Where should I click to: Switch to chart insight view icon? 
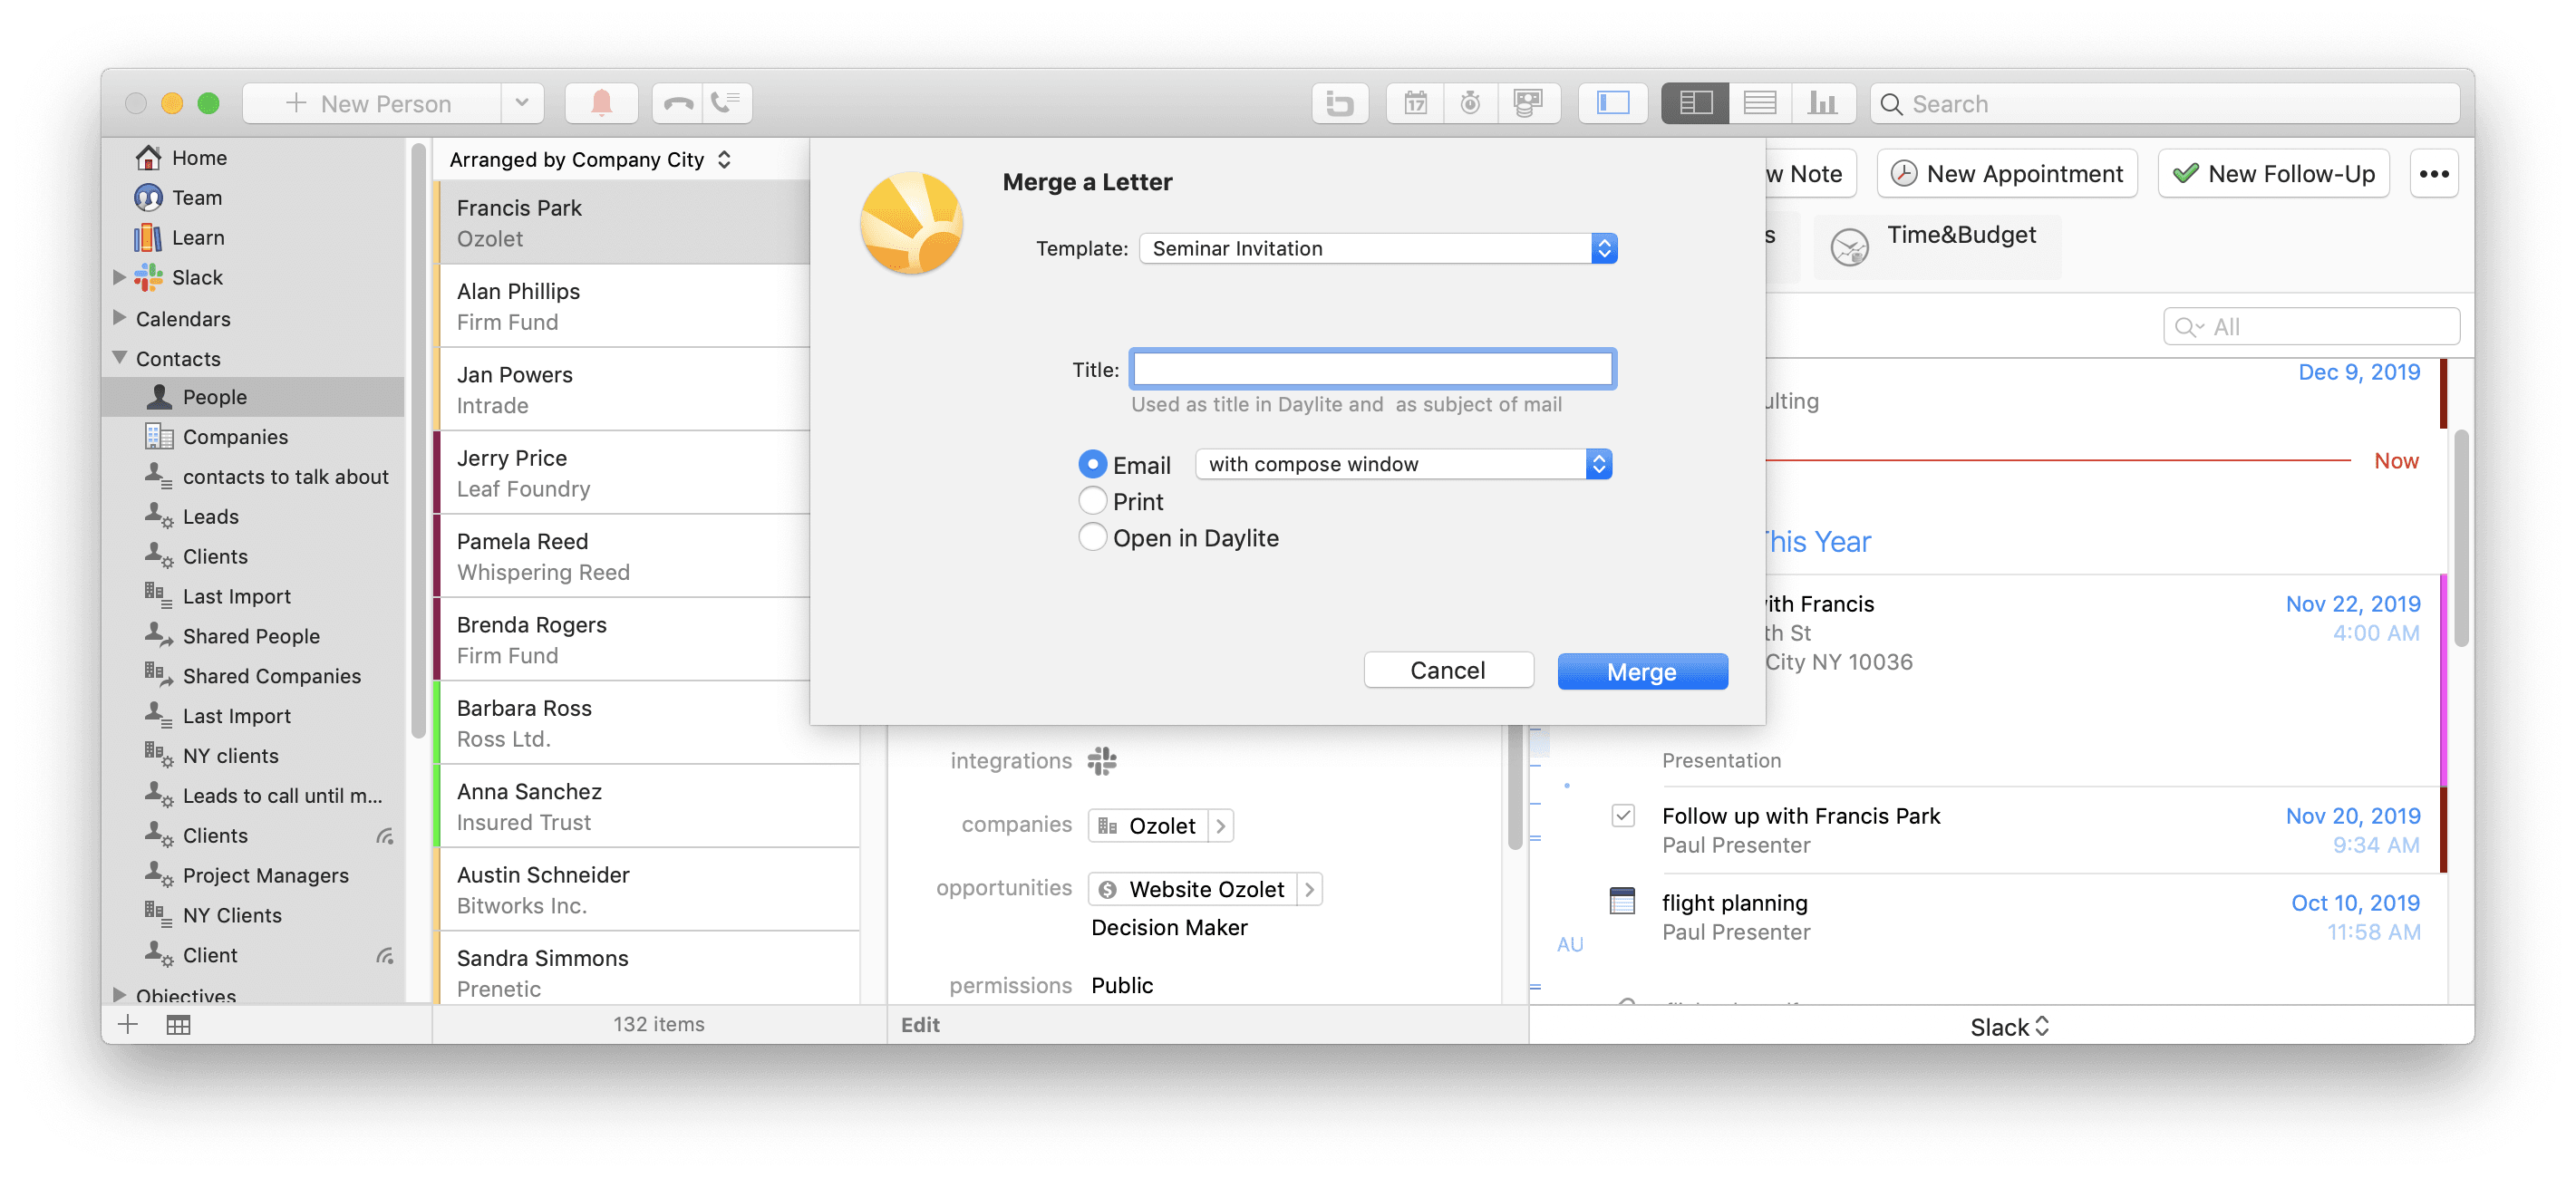1822,103
